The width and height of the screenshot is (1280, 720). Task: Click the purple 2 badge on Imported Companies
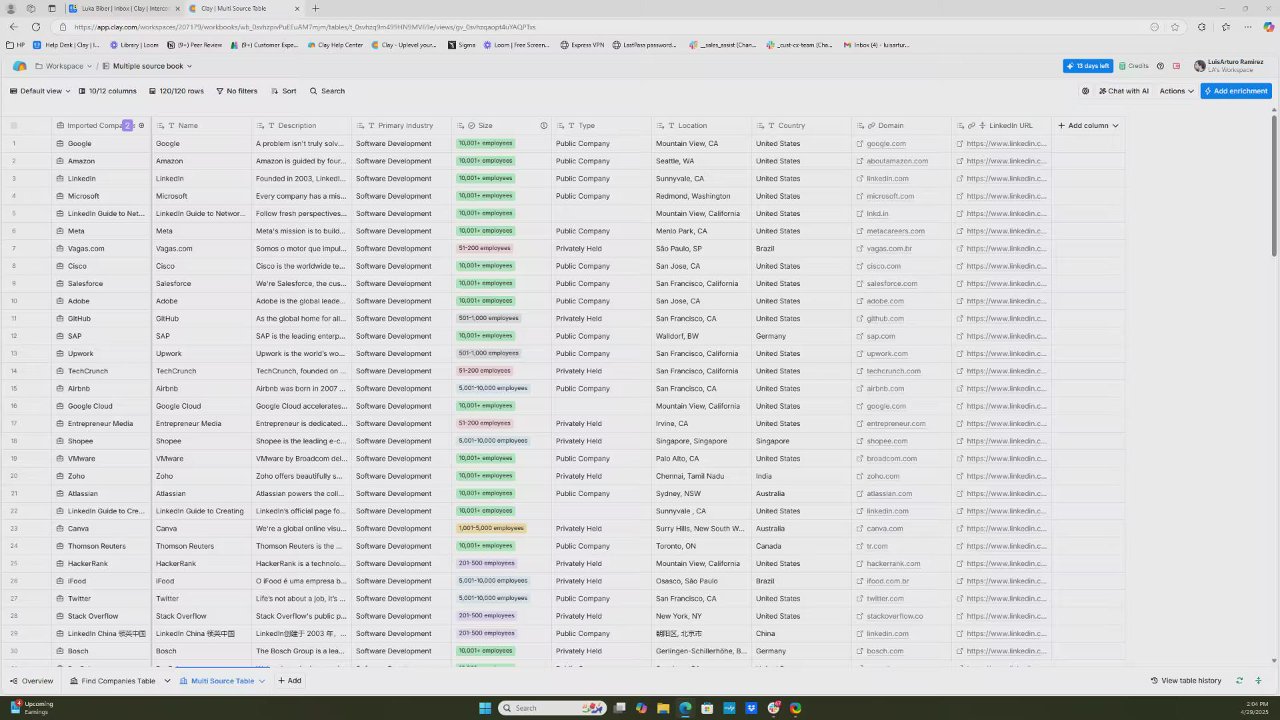point(127,126)
